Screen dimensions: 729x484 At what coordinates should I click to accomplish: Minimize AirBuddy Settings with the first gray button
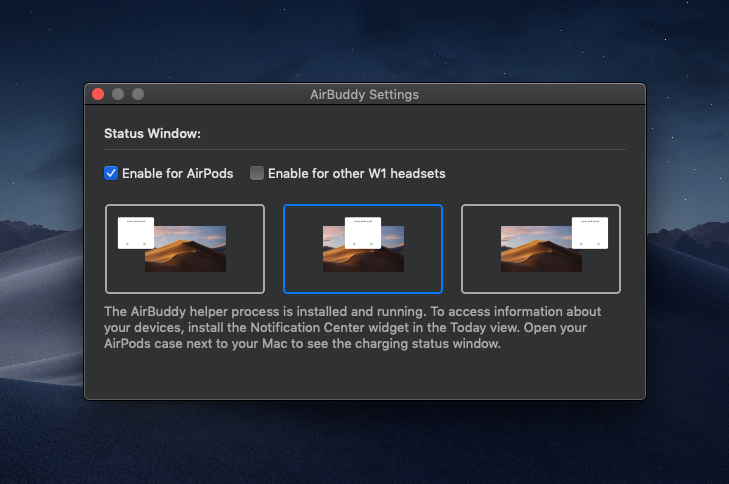[118, 94]
